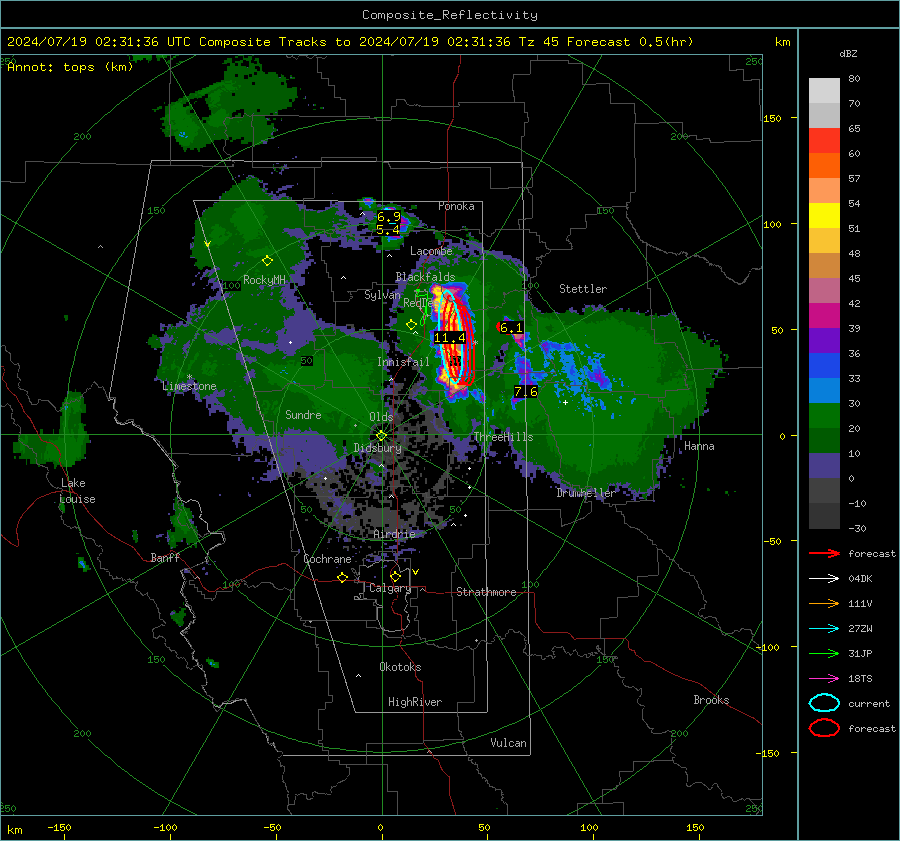
Task: Click the Lacombe town label
Action: coord(431,251)
